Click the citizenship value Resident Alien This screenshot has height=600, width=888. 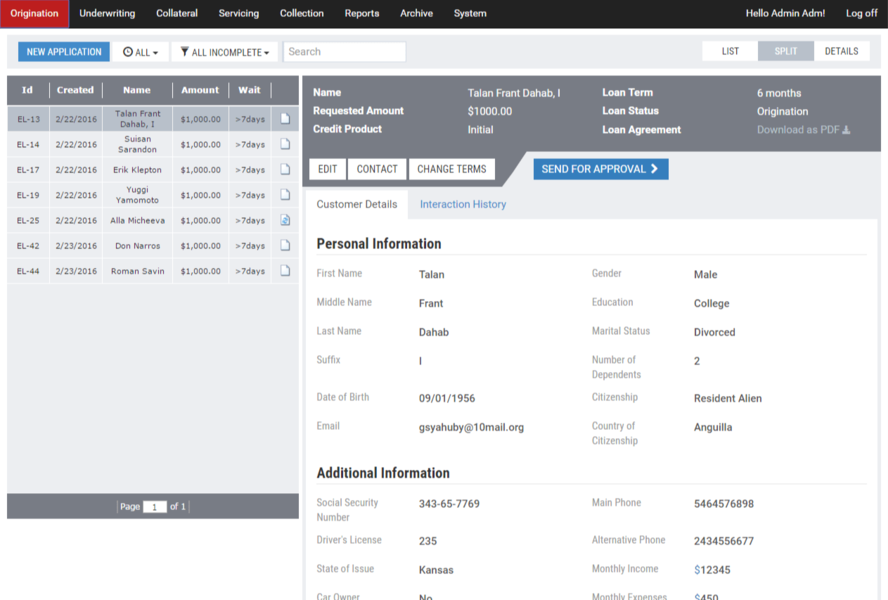(728, 398)
